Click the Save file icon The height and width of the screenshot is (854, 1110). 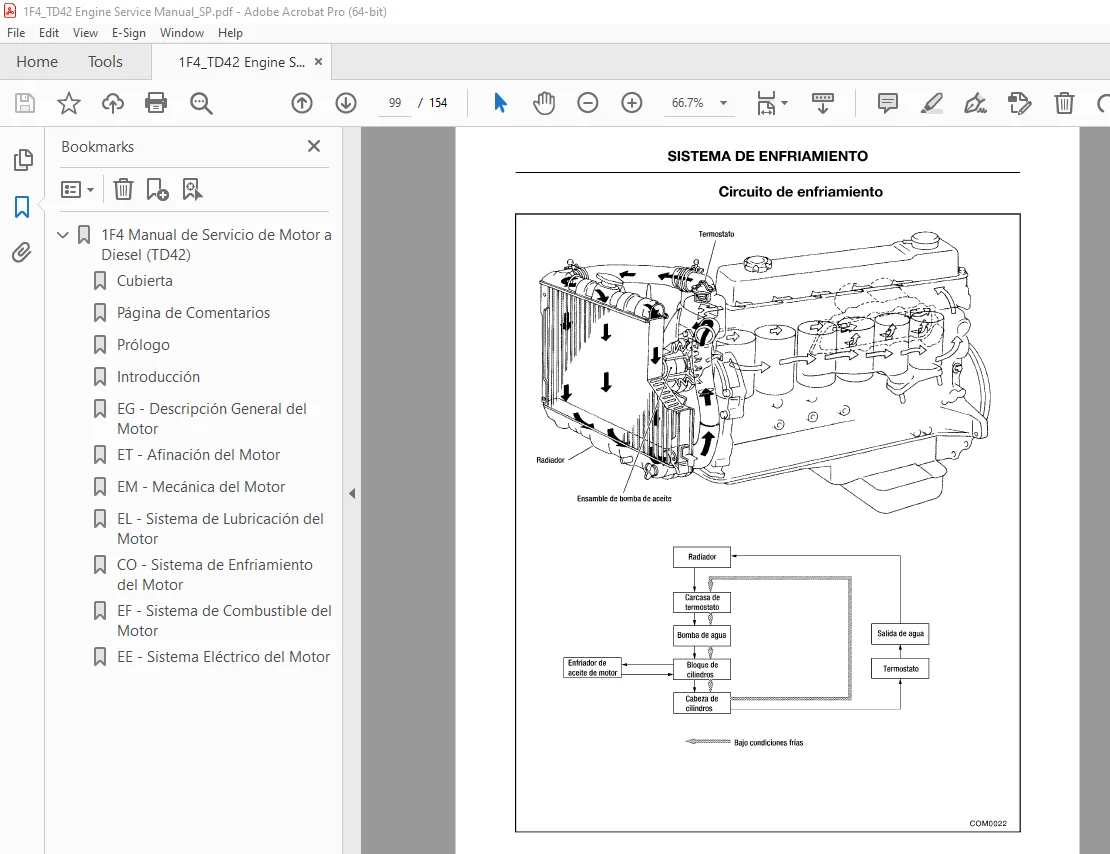point(25,103)
